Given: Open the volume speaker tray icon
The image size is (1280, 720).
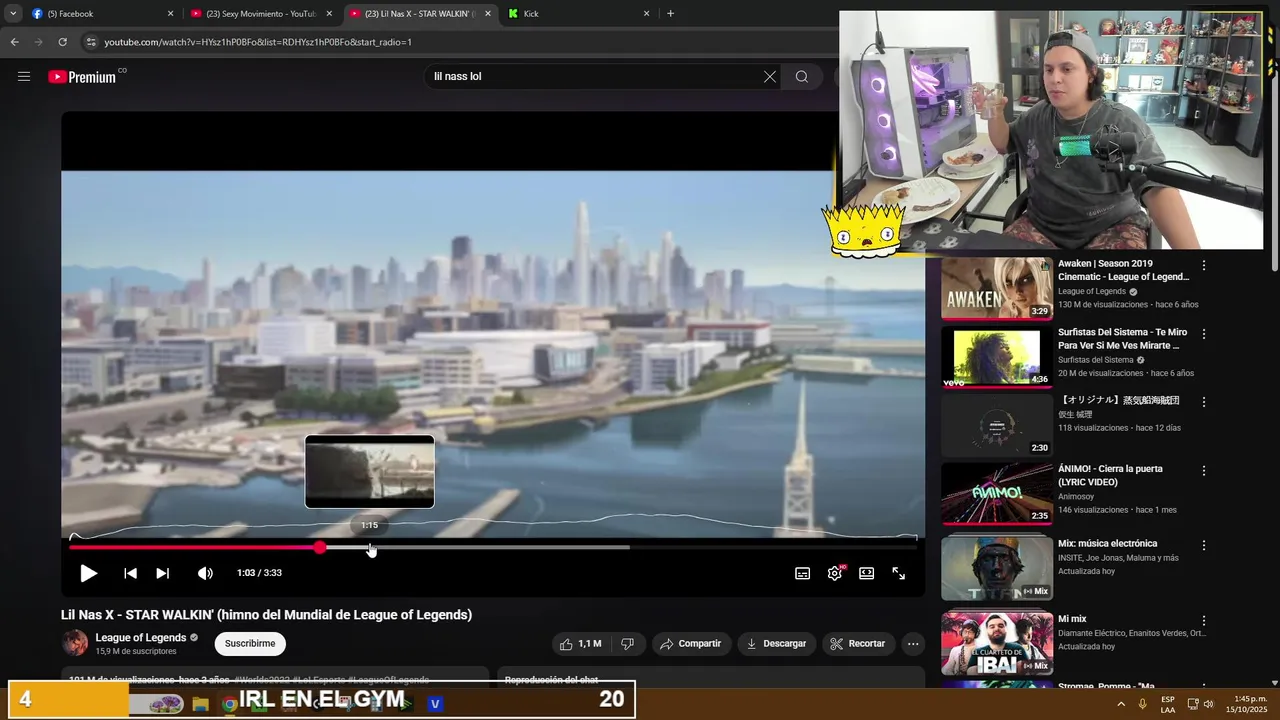Looking at the screenshot, I should click(x=1209, y=704).
